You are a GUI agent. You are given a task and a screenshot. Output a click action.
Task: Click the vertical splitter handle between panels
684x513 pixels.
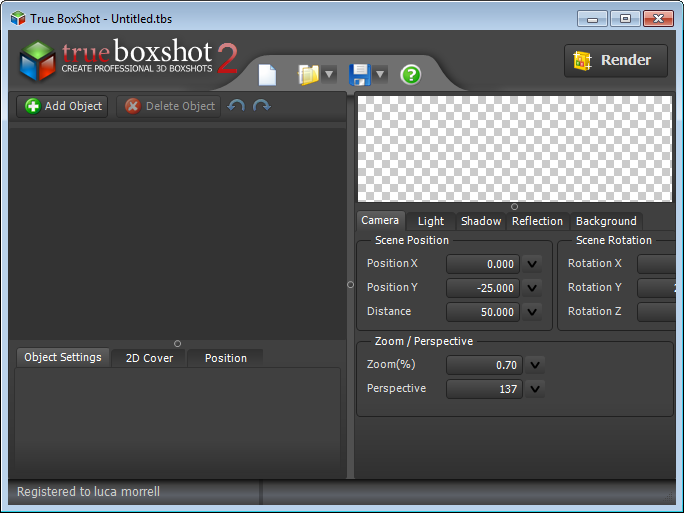pyautogui.click(x=350, y=284)
